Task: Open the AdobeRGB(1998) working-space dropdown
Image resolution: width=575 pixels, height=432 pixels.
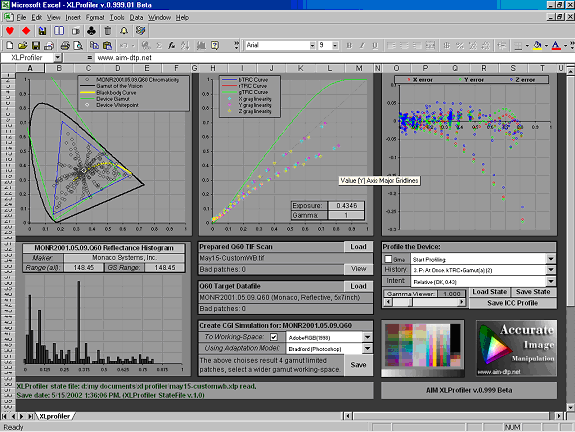Action: coord(367,337)
